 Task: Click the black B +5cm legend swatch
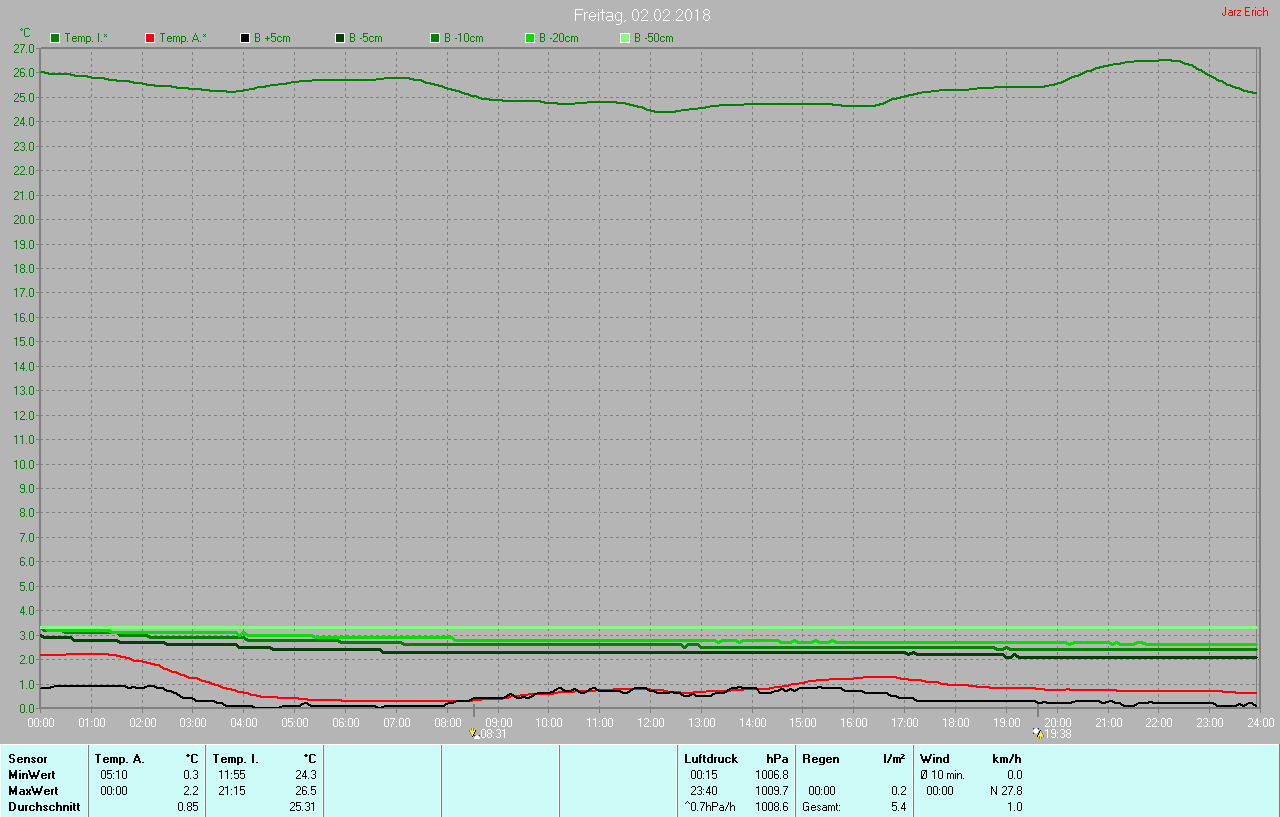[245, 38]
